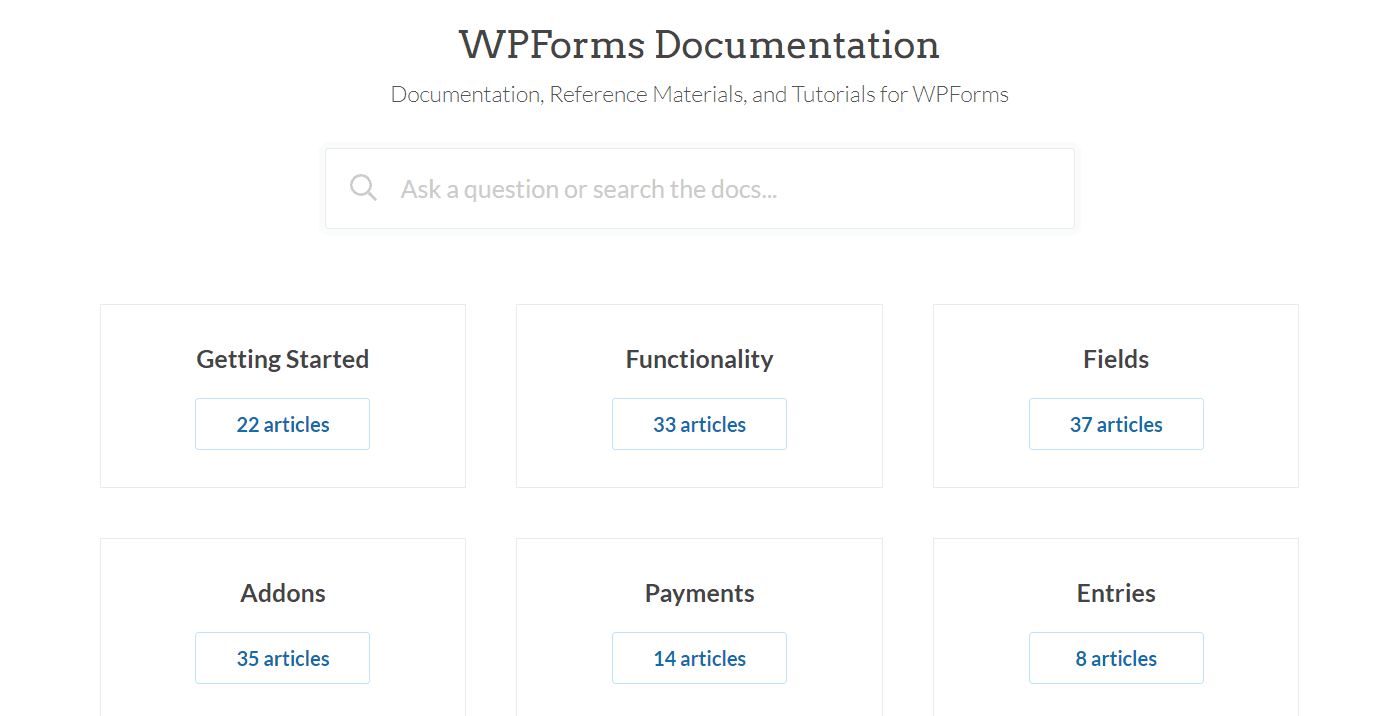This screenshot has width=1387, height=716.
Task: Click the magnifying glass search icon
Action: [x=363, y=188]
